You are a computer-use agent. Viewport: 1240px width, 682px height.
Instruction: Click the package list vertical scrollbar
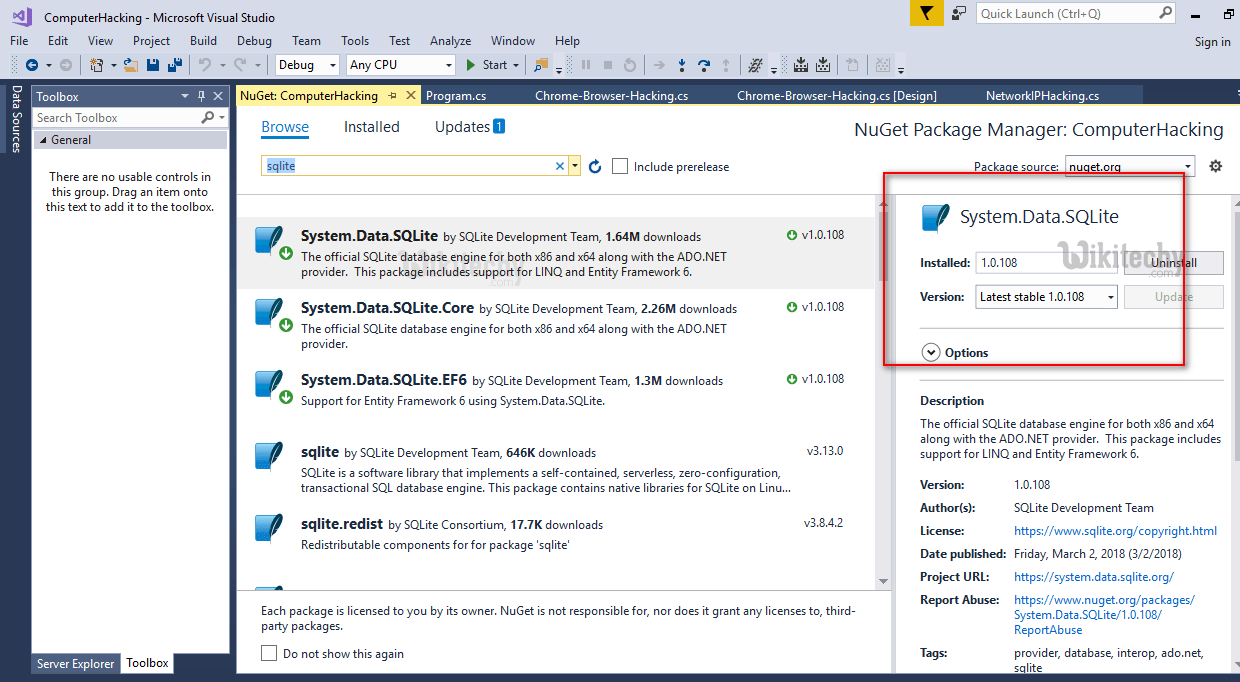pos(882,390)
